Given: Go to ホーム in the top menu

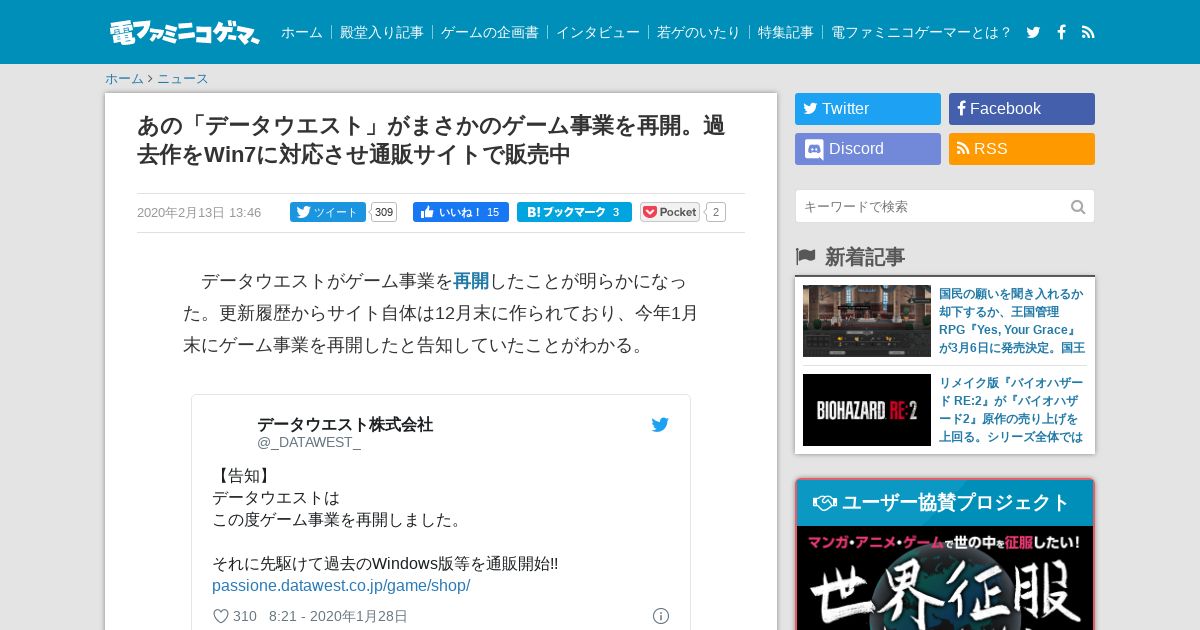Looking at the screenshot, I should [301, 32].
